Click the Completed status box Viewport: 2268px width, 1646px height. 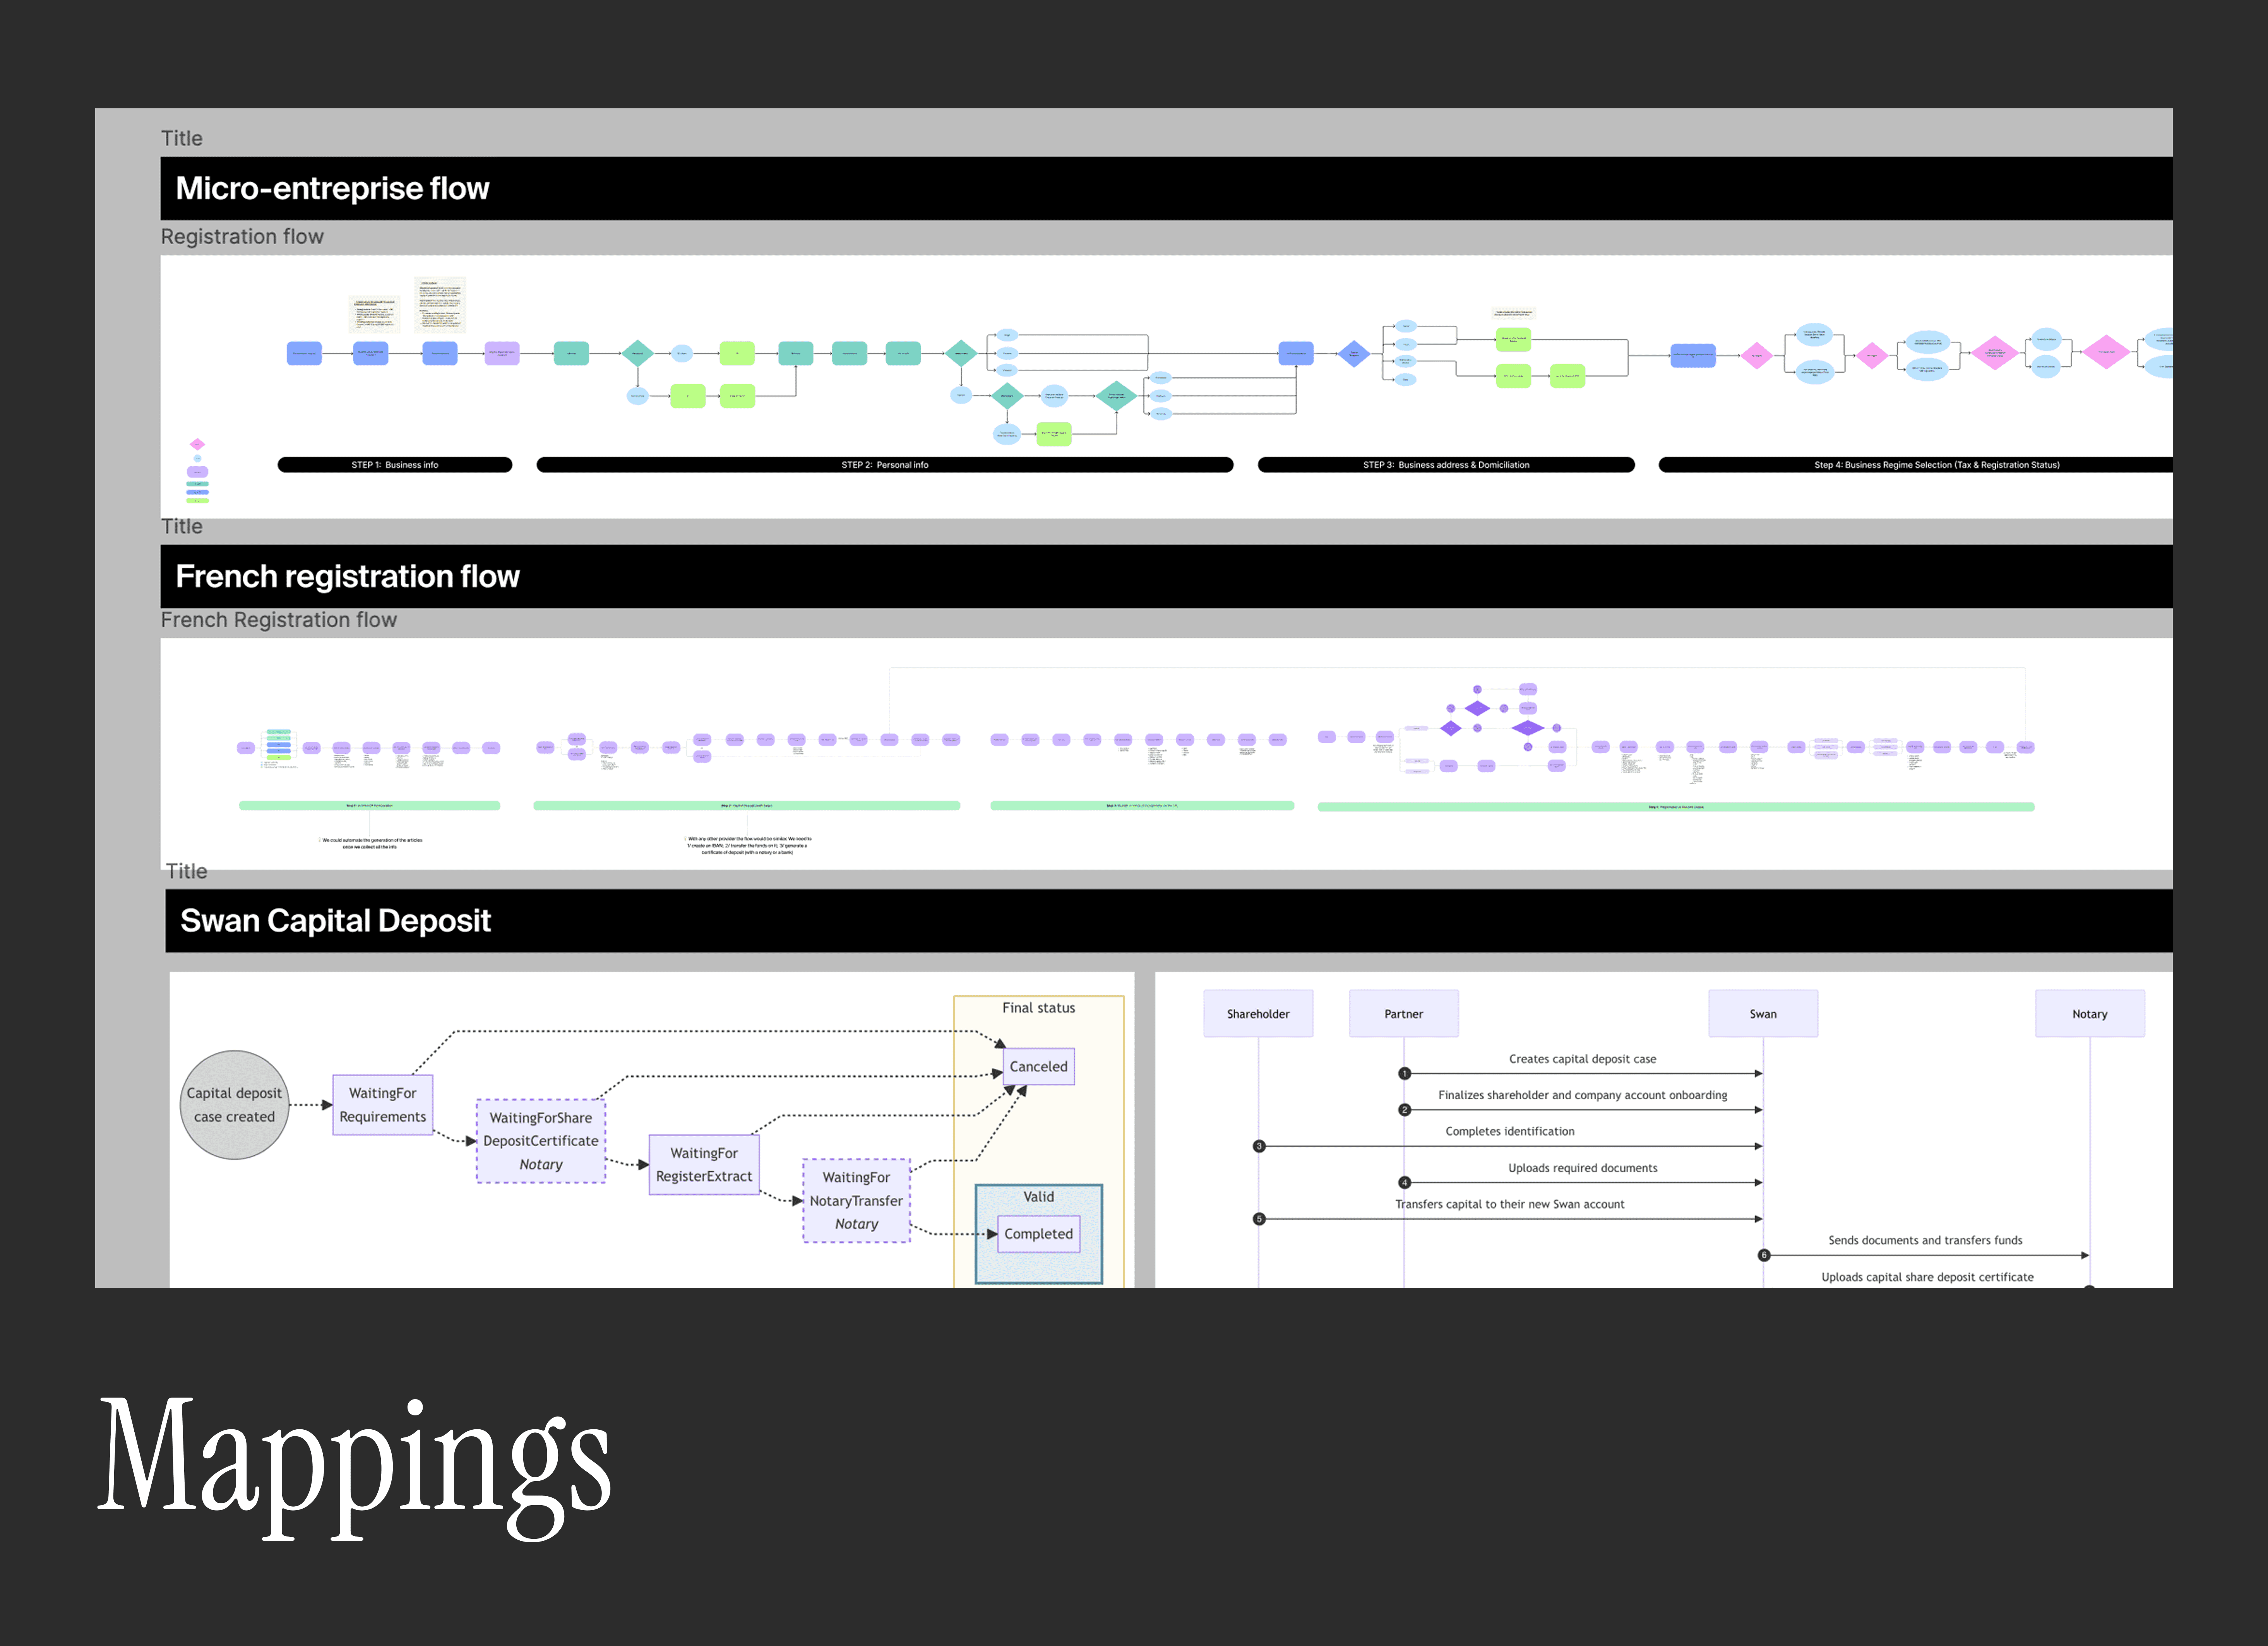(x=1038, y=1234)
